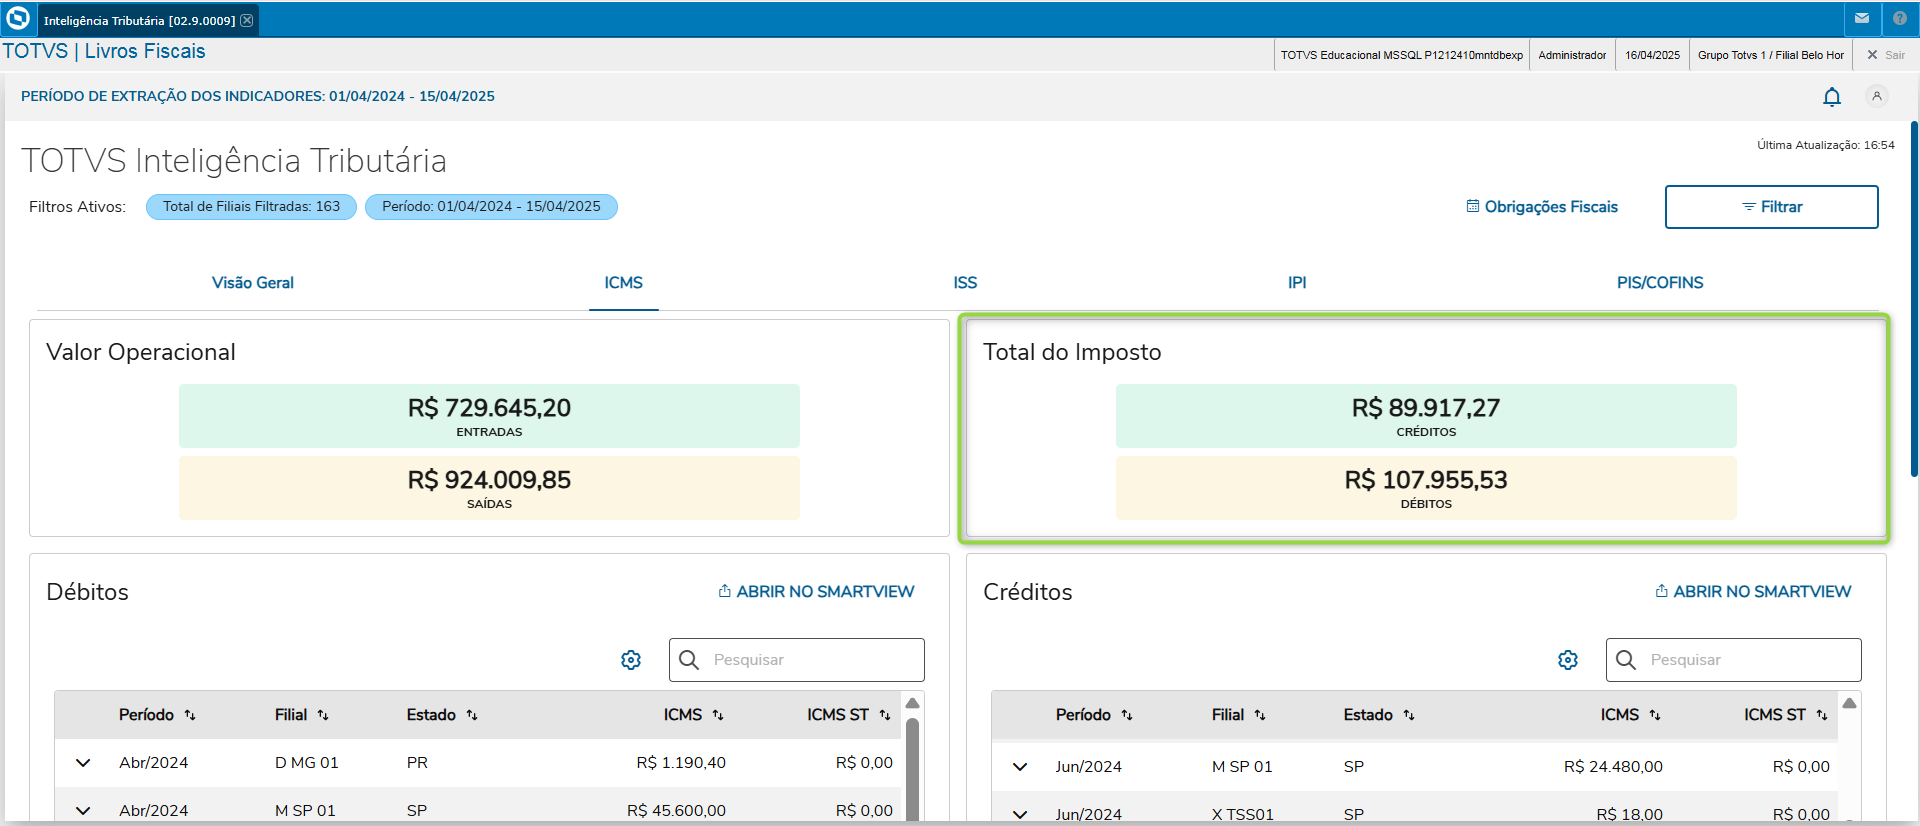This screenshot has height=826, width=1920.
Task: Click the Débitos table scrollbar up arrow
Action: [x=912, y=703]
